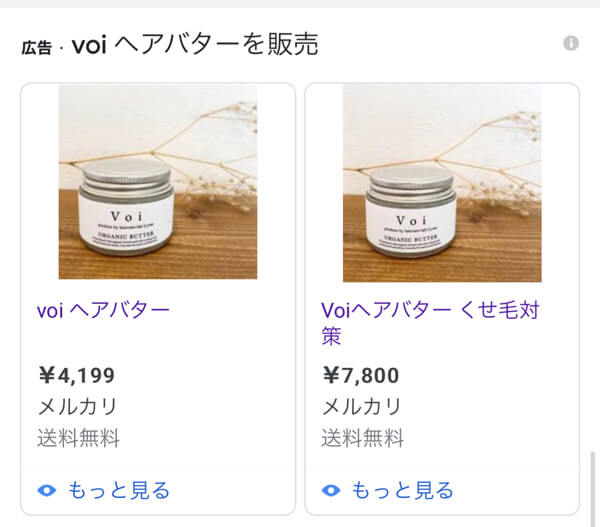Click the ¥7,800 price
The image size is (600, 527).
[361, 375]
